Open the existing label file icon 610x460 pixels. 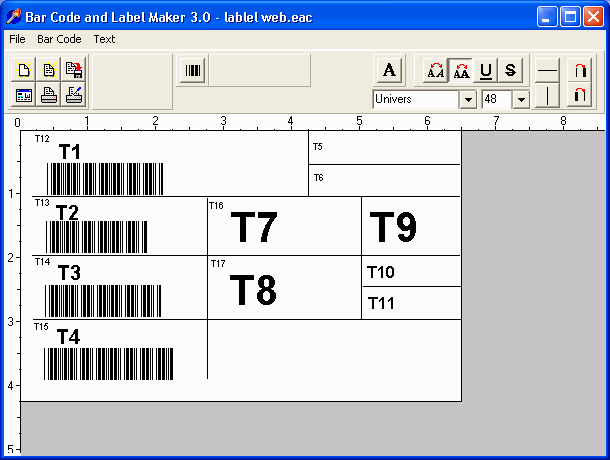pyautogui.click(x=48, y=70)
